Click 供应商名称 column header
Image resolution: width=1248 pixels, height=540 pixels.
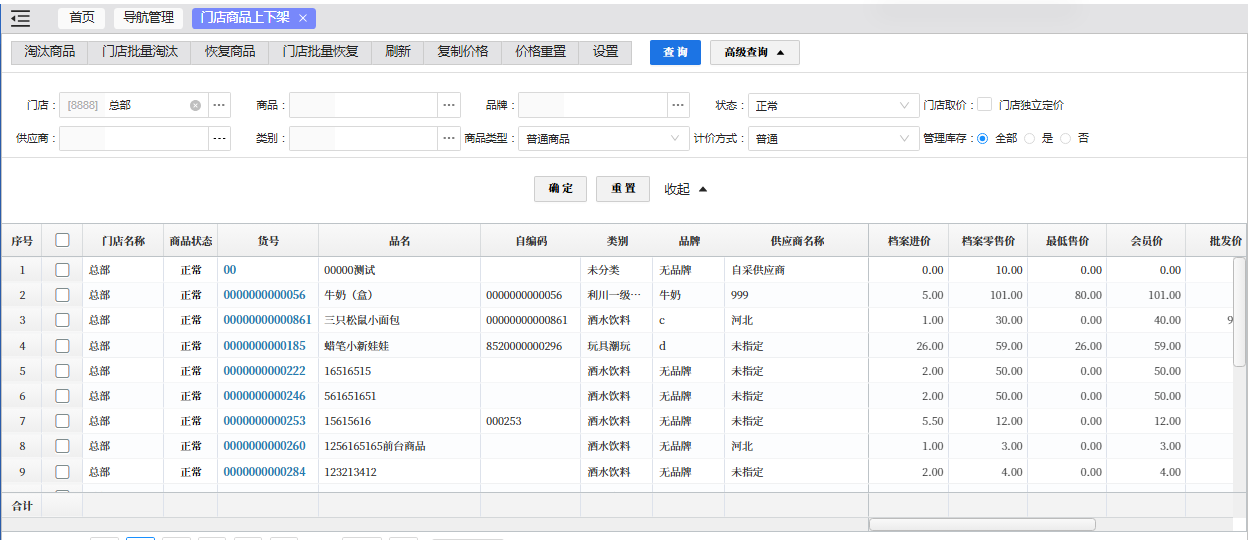tap(796, 241)
